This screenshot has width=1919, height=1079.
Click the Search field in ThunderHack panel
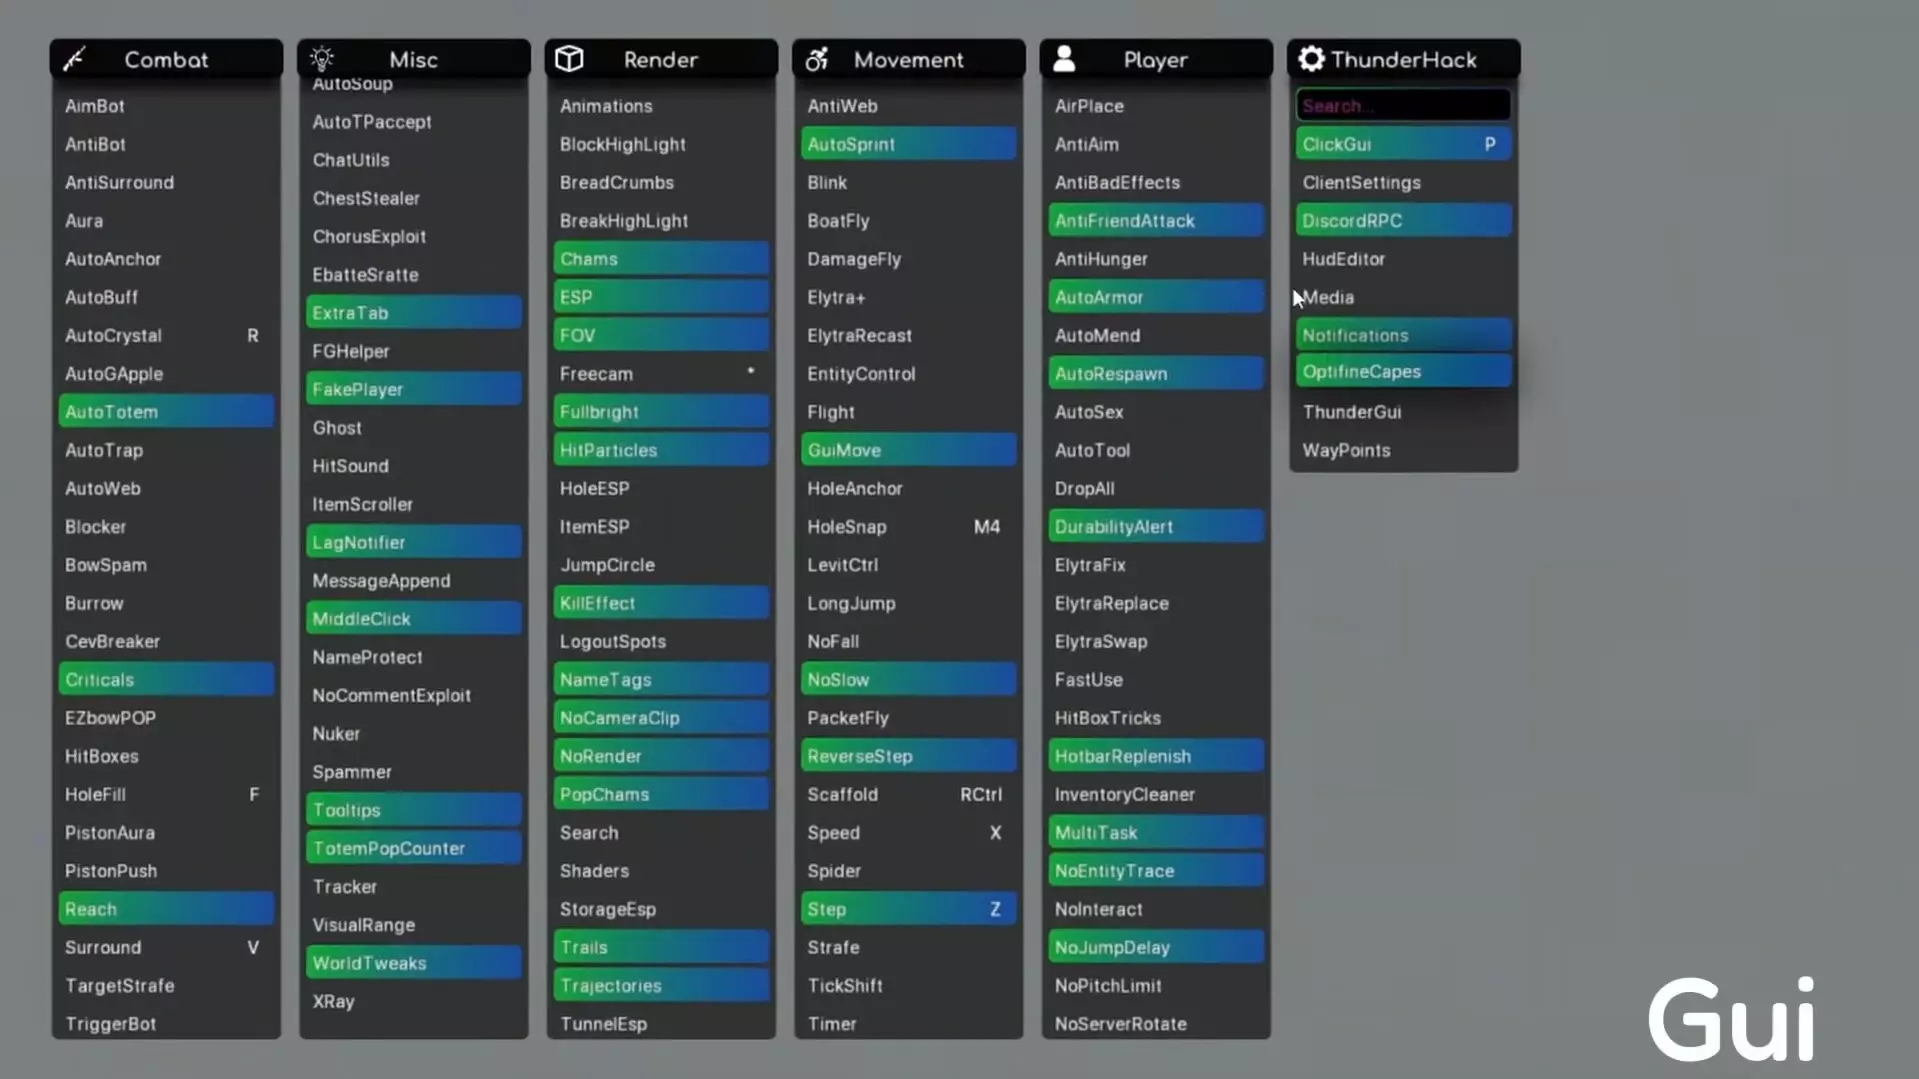(1404, 105)
